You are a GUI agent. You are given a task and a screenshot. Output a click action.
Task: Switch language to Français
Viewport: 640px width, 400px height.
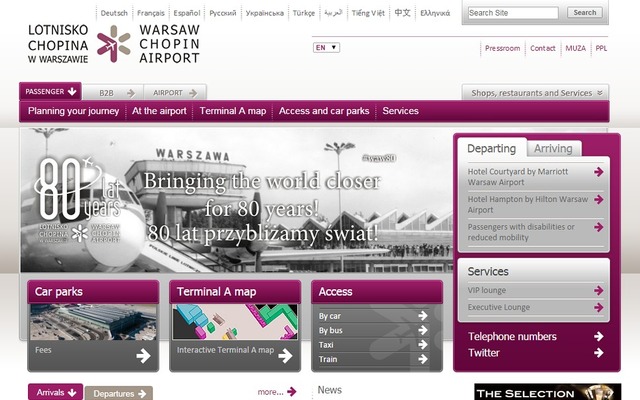pos(151,13)
